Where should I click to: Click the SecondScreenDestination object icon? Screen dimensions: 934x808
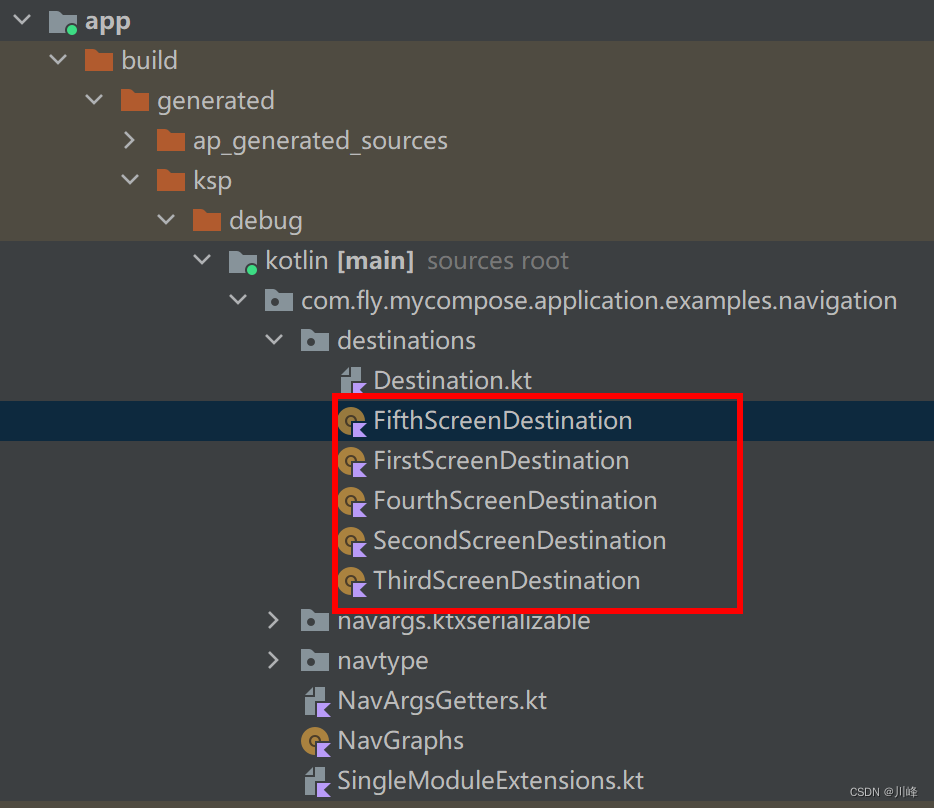click(352, 541)
